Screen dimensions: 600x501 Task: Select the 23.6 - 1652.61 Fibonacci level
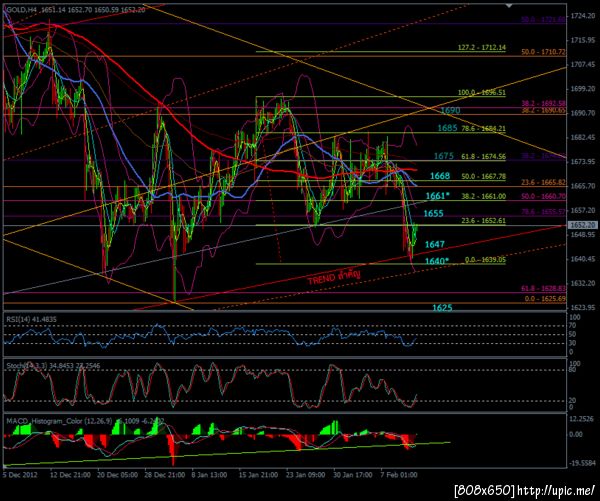[484, 221]
